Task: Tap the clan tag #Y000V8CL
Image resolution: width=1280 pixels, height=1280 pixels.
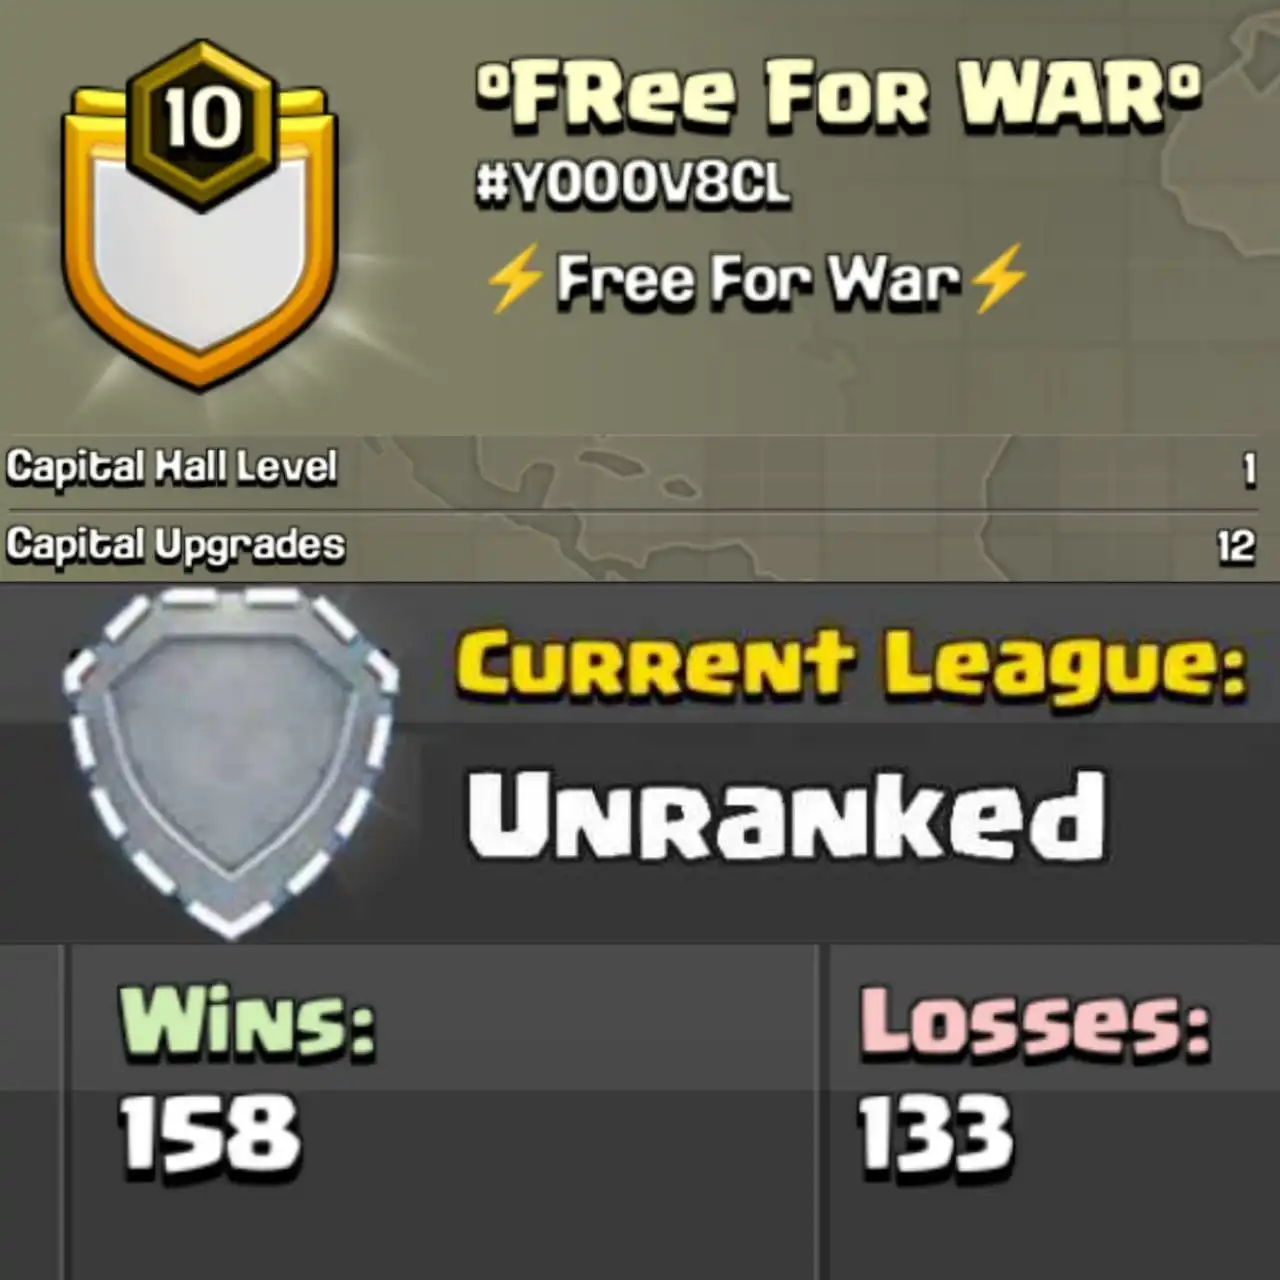Action: [633, 184]
